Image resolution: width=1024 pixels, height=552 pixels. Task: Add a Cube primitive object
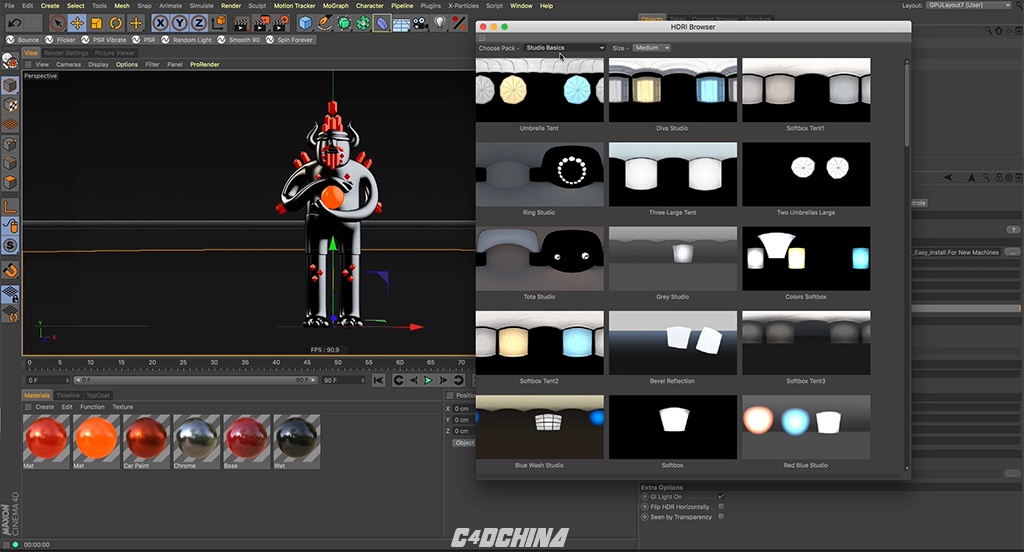pos(305,24)
